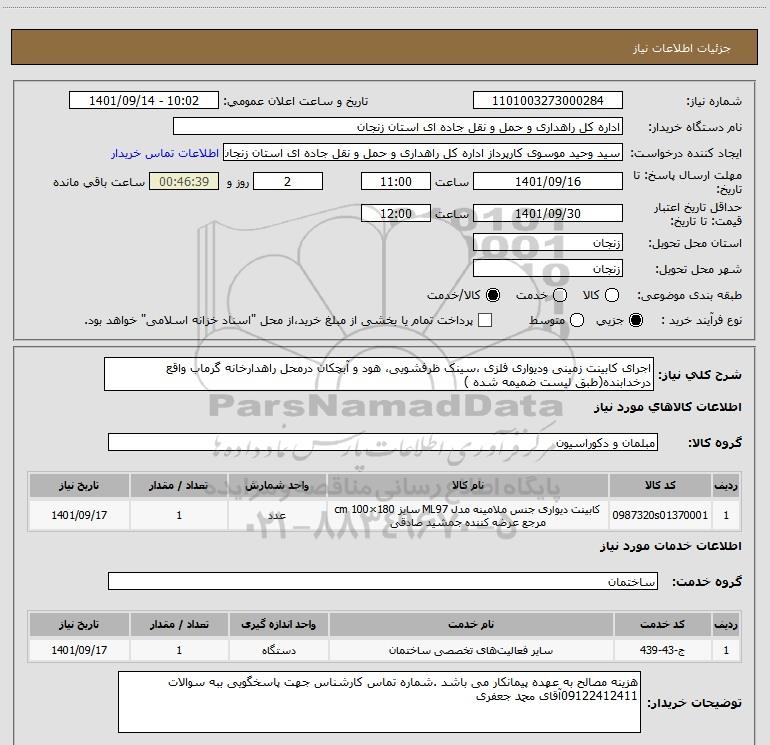Image resolution: width=770 pixels, height=745 pixels.
Task: Select the جزیی purchase type radio
Action: pos(636,321)
